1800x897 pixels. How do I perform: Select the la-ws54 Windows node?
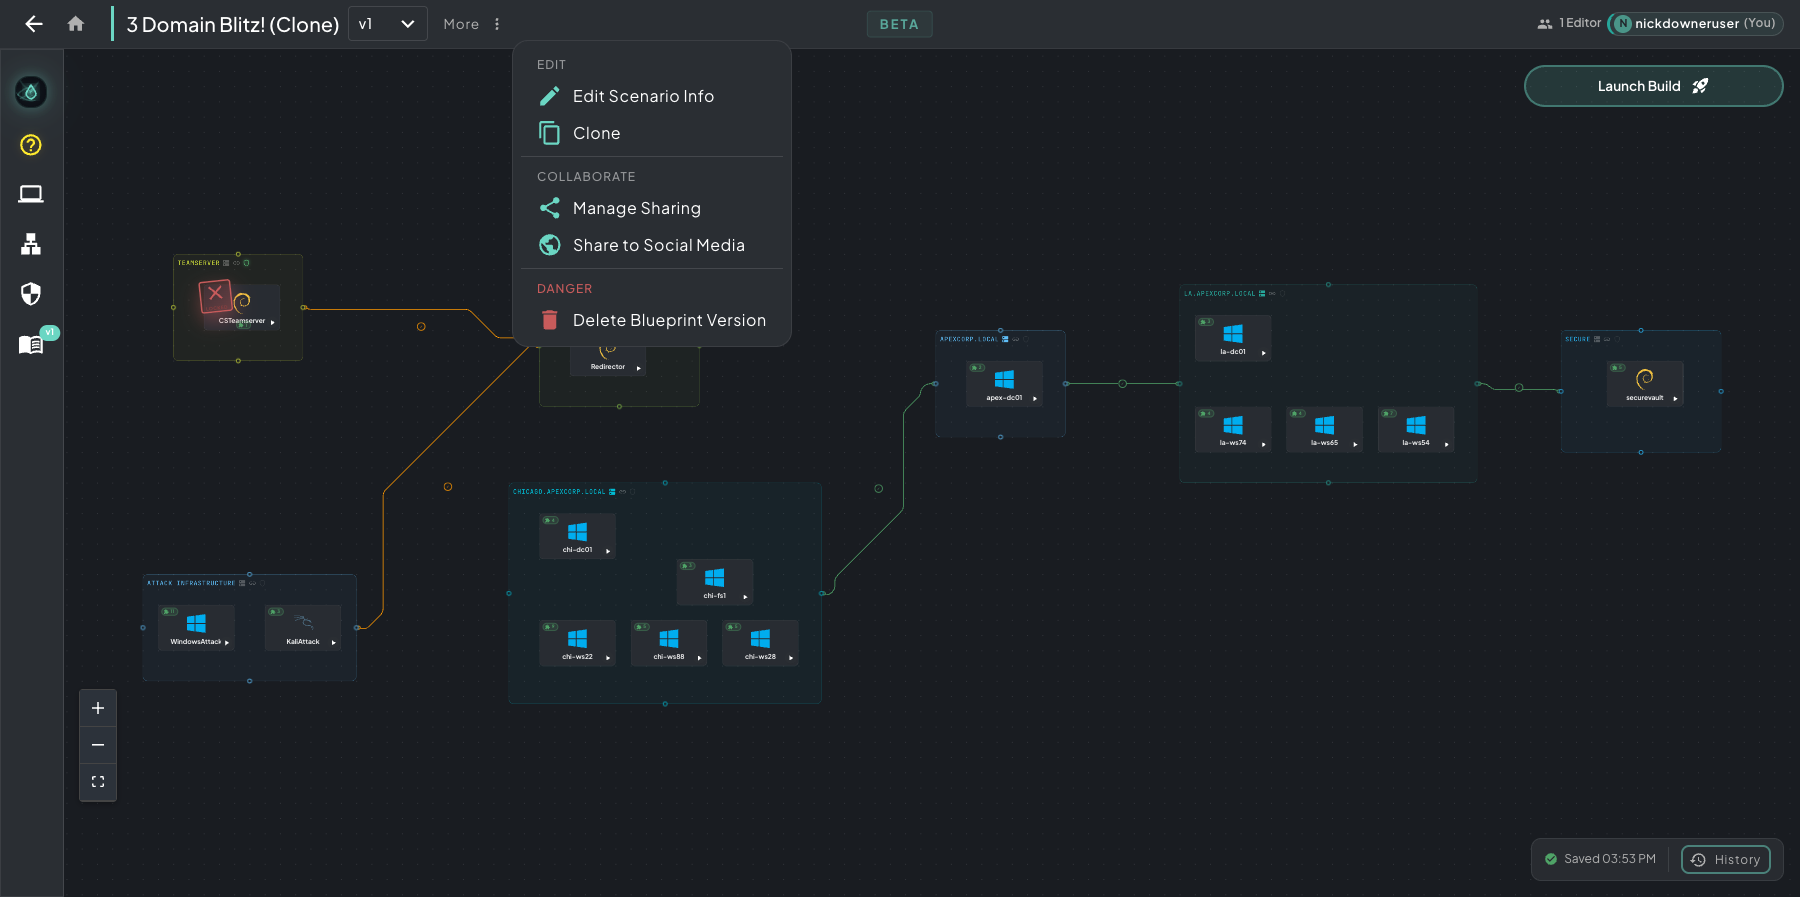[1416, 429]
